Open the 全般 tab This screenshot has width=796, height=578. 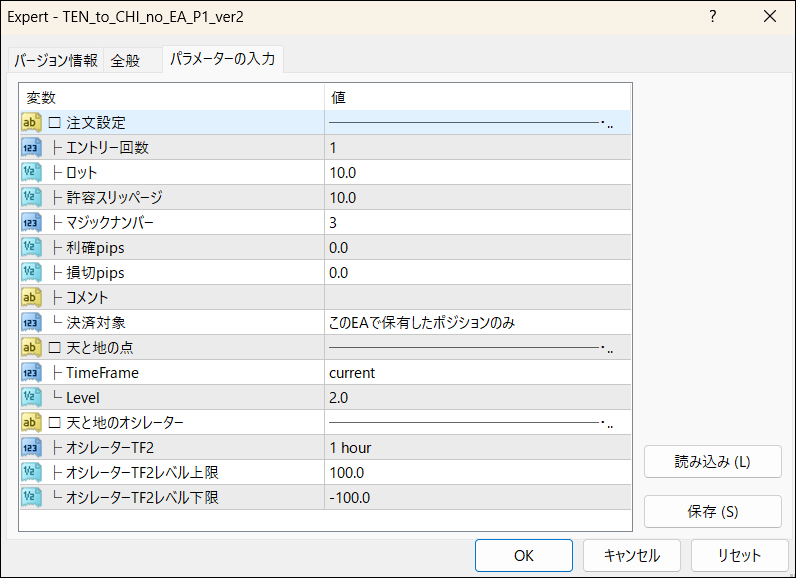point(125,60)
